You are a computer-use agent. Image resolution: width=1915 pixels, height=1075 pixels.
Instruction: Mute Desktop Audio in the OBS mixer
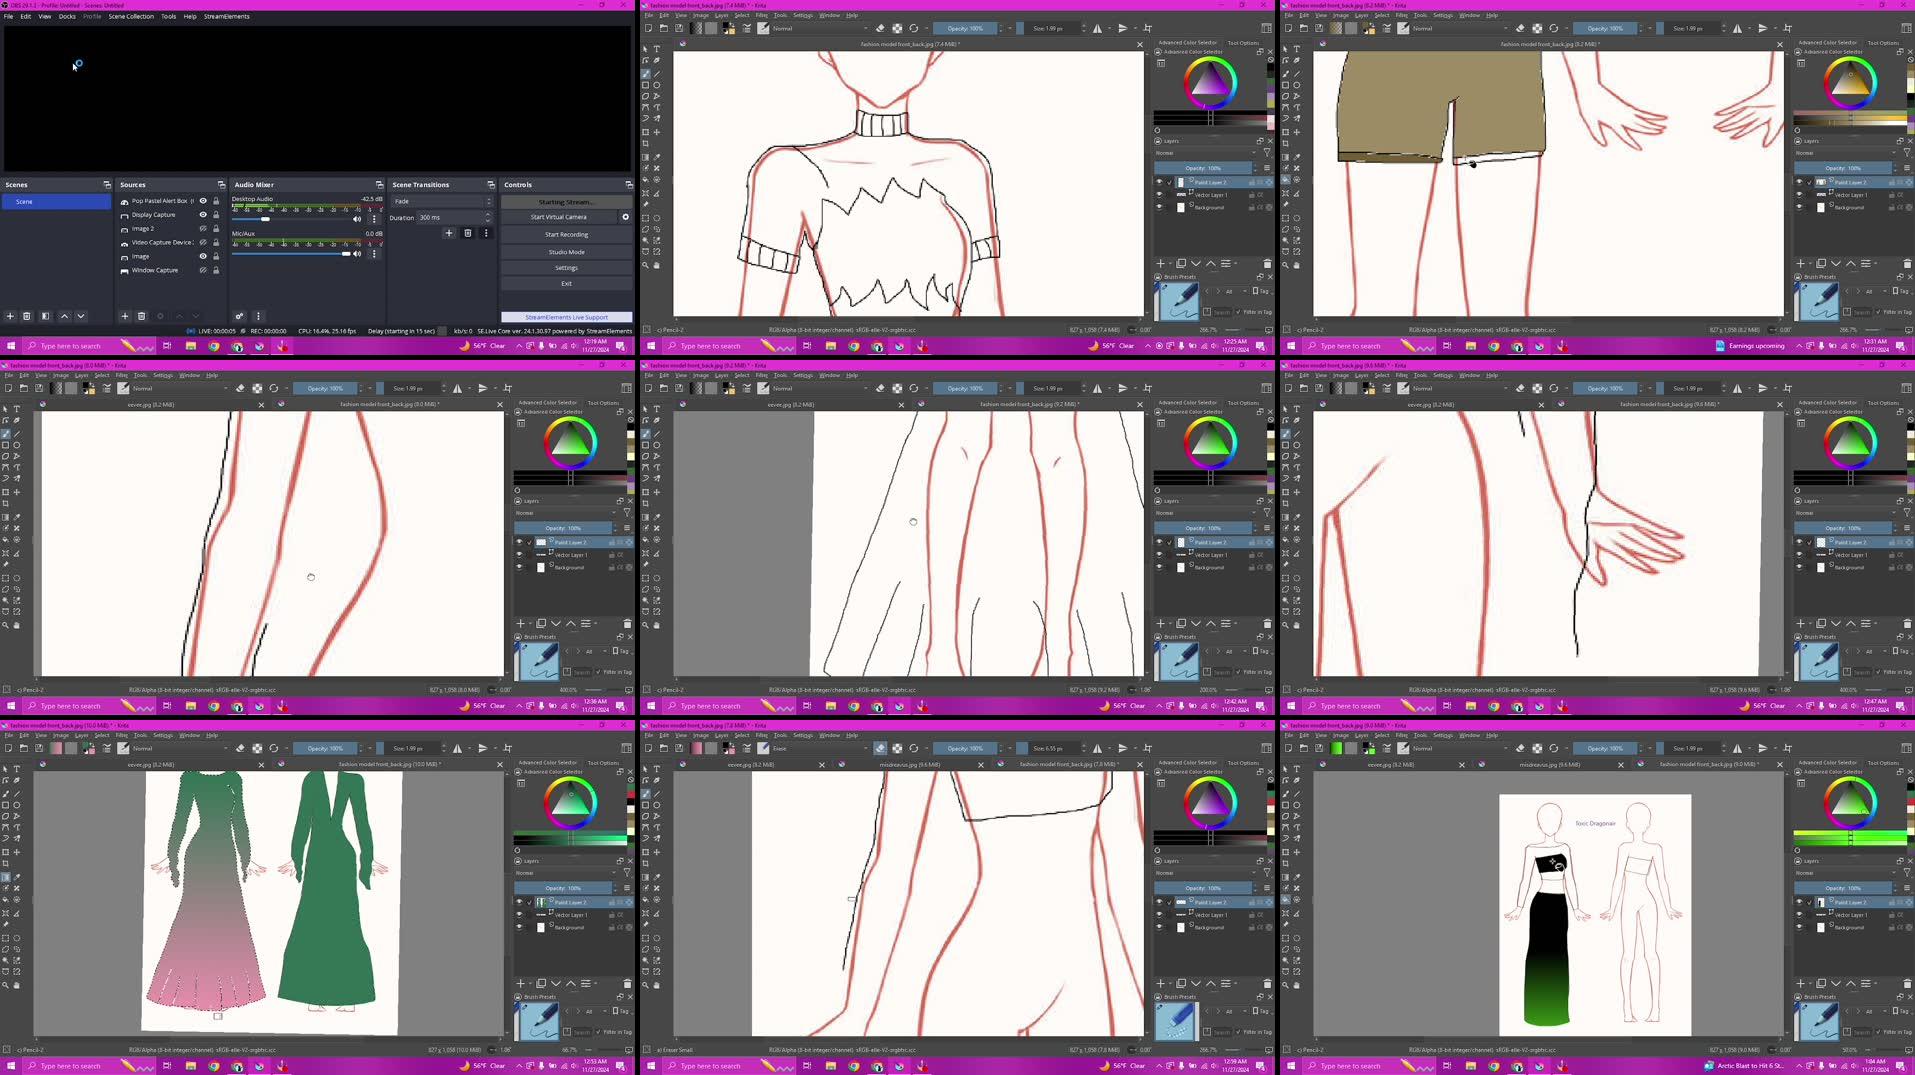357,219
